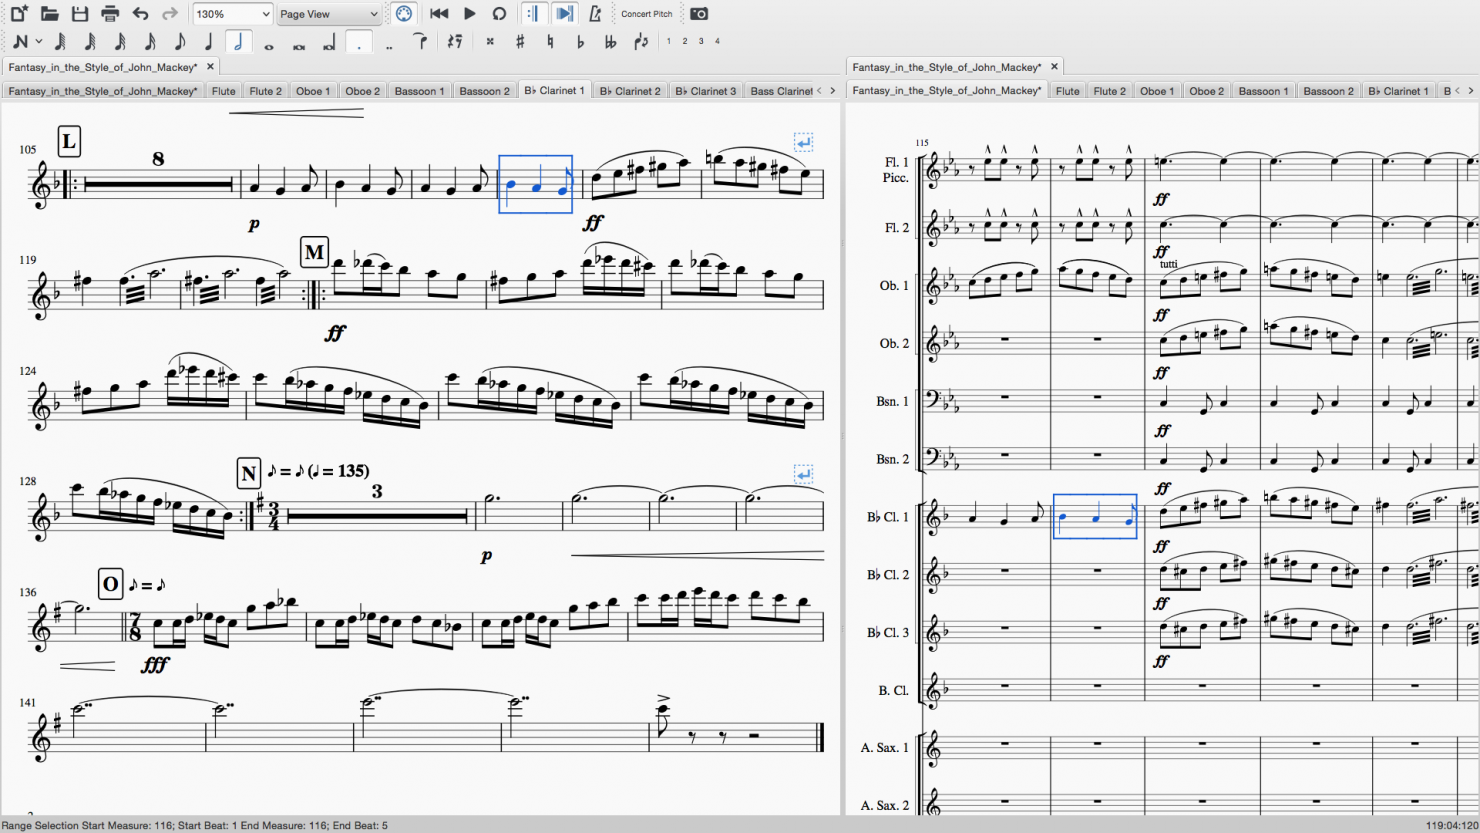This screenshot has height=833, width=1480.
Task: Apply a sharp accidental
Action: (519, 41)
